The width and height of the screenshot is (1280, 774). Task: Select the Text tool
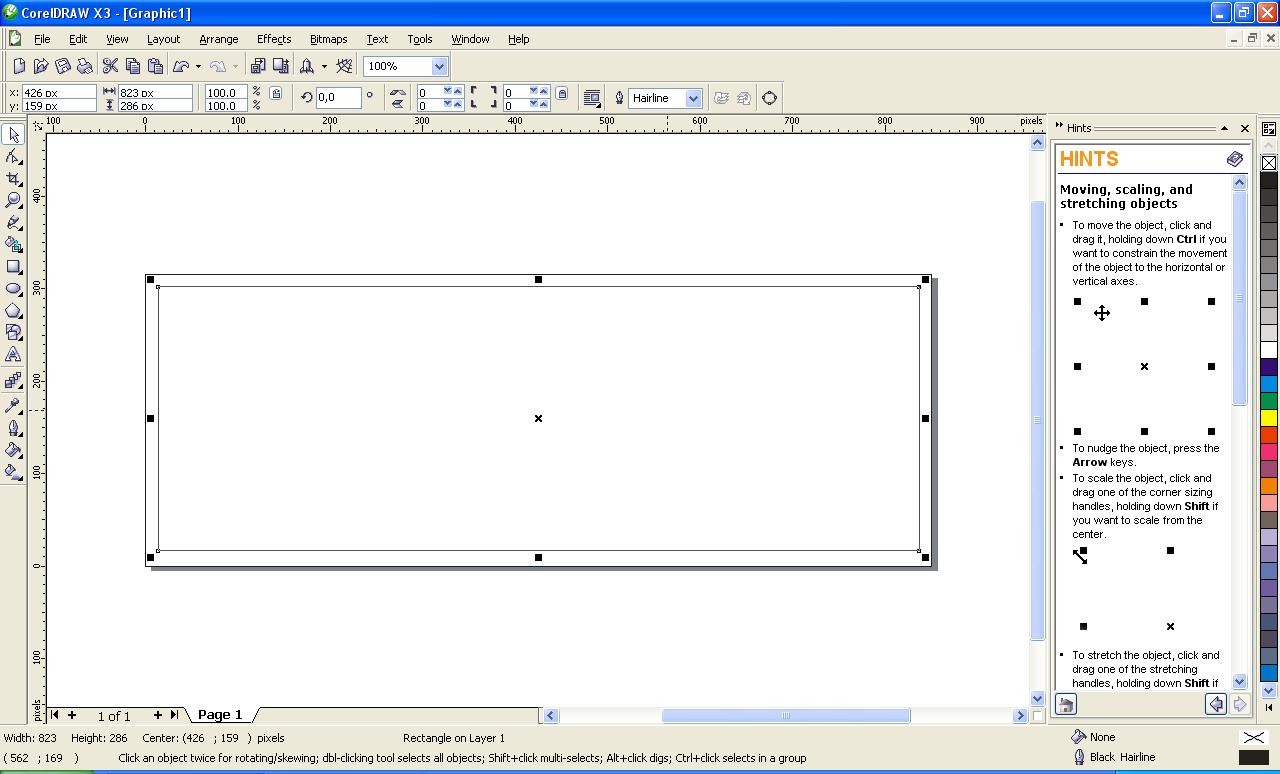(14, 354)
